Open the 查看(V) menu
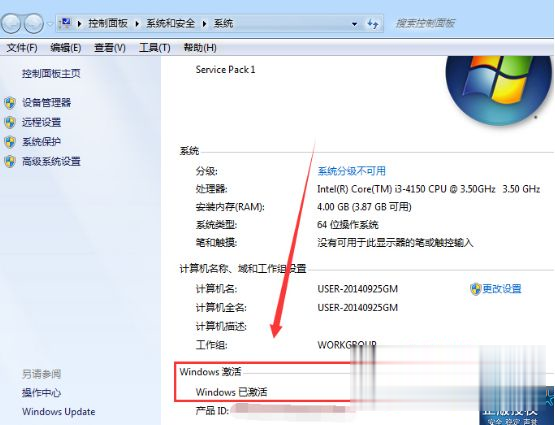555x425 pixels. pyautogui.click(x=110, y=47)
